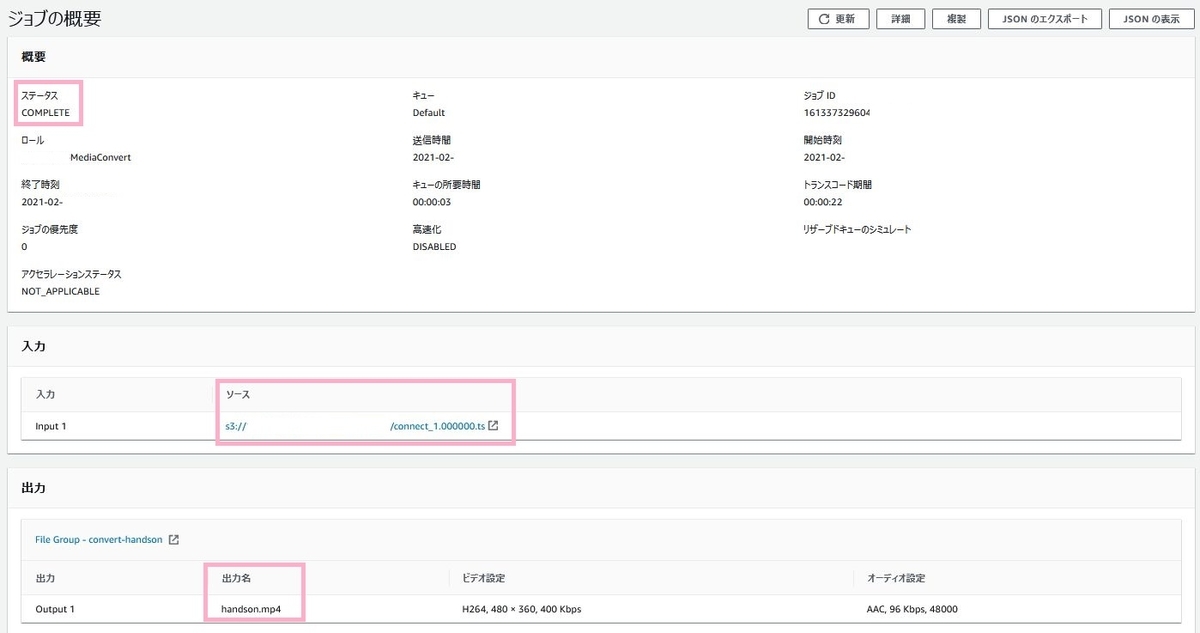This screenshot has height=633, width=1200.
Task: Click the ソース column header
Action: (x=238, y=395)
